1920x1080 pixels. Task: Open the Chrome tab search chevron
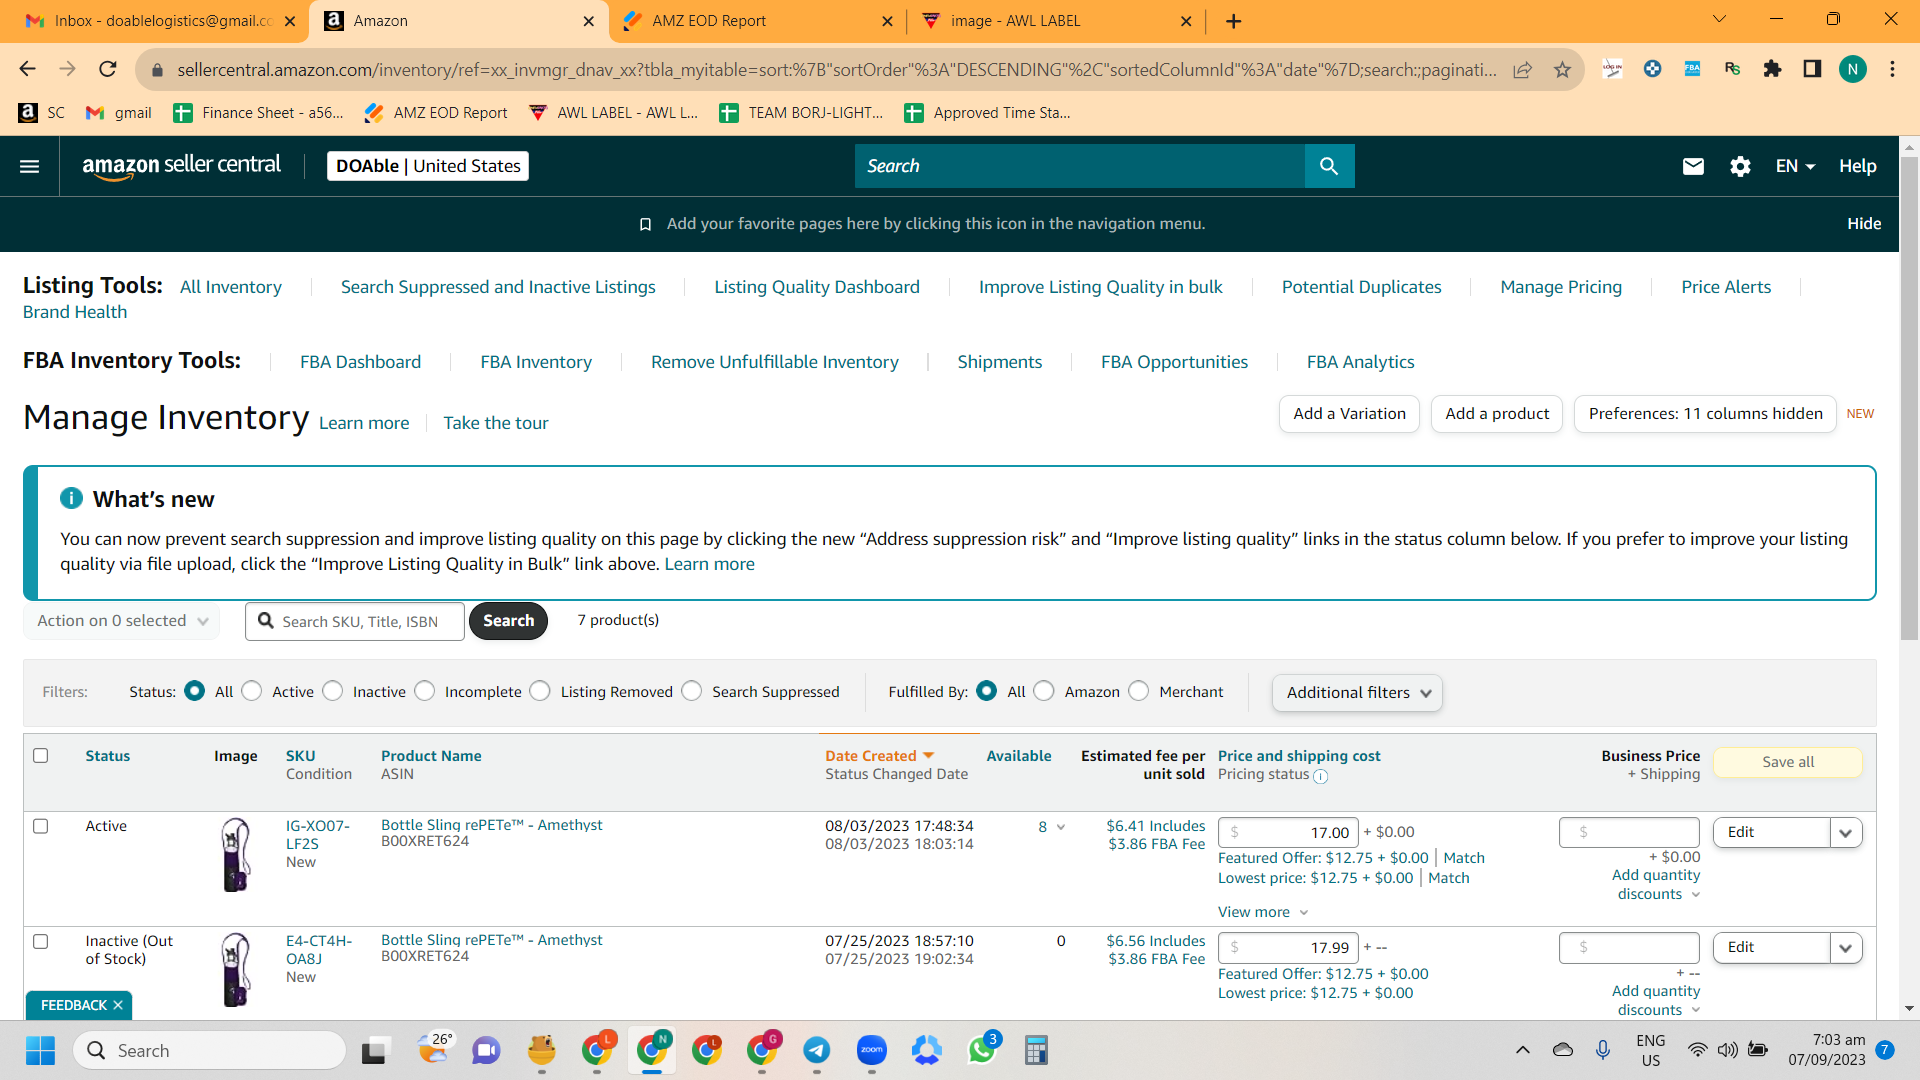[x=1720, y=20]
